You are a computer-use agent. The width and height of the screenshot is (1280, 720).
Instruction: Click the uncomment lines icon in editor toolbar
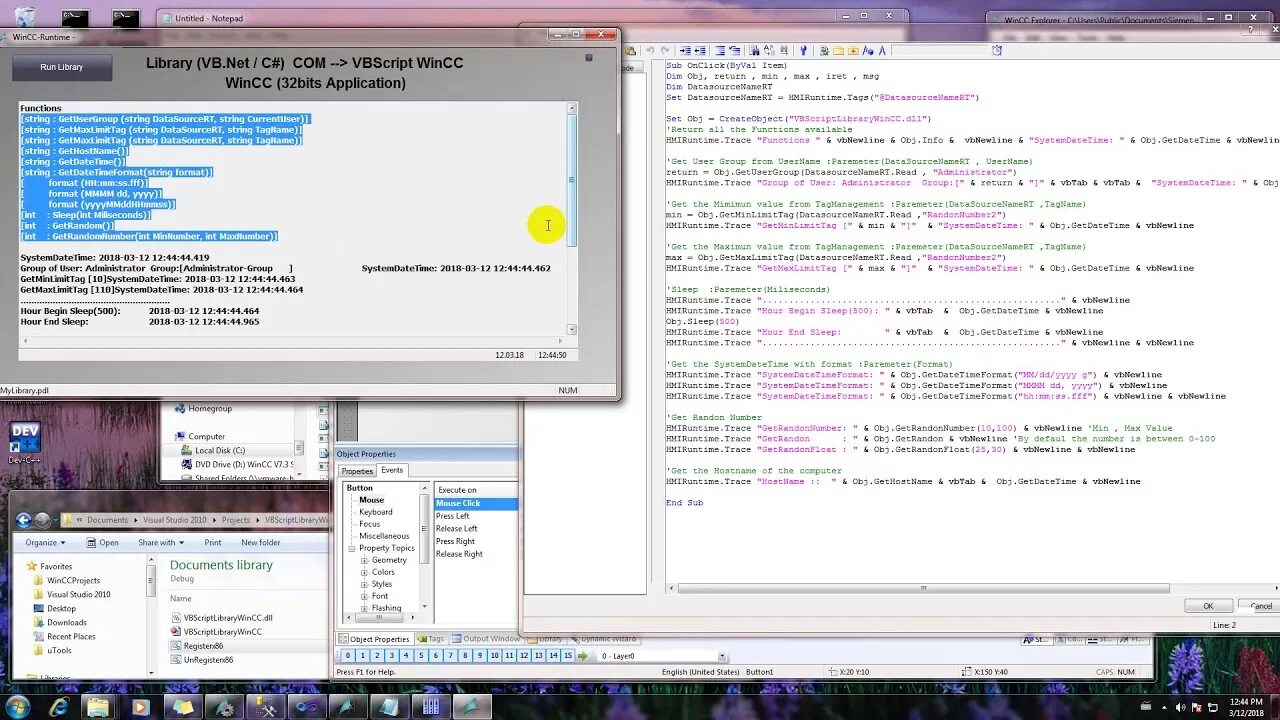735,50
